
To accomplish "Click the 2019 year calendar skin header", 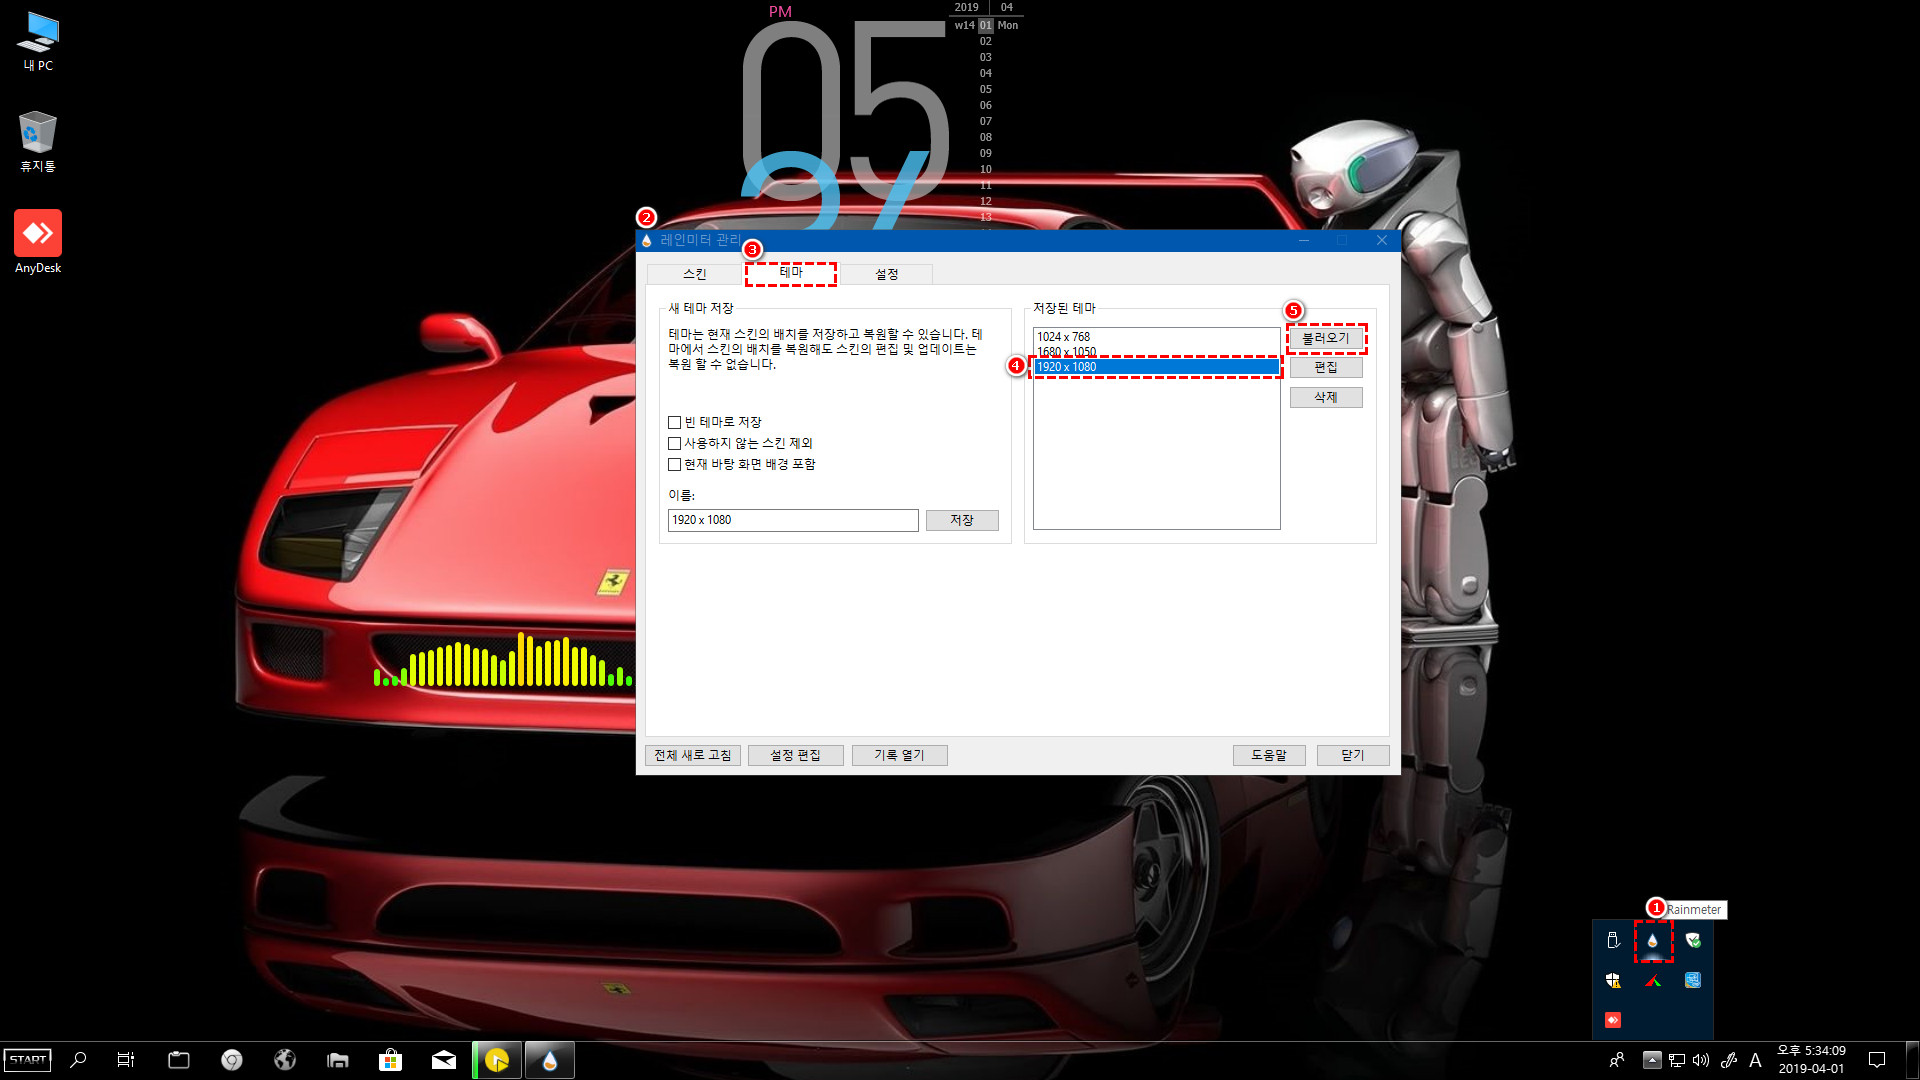I will (x=966, y=7).
